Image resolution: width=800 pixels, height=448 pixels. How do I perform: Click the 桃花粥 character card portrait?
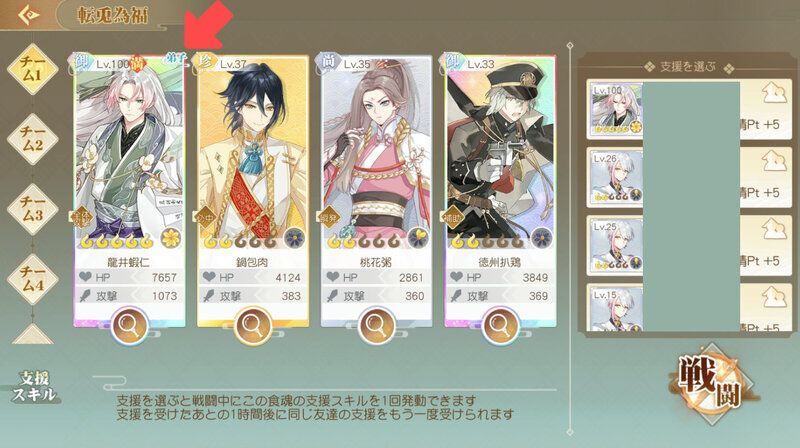coord(376,153)
